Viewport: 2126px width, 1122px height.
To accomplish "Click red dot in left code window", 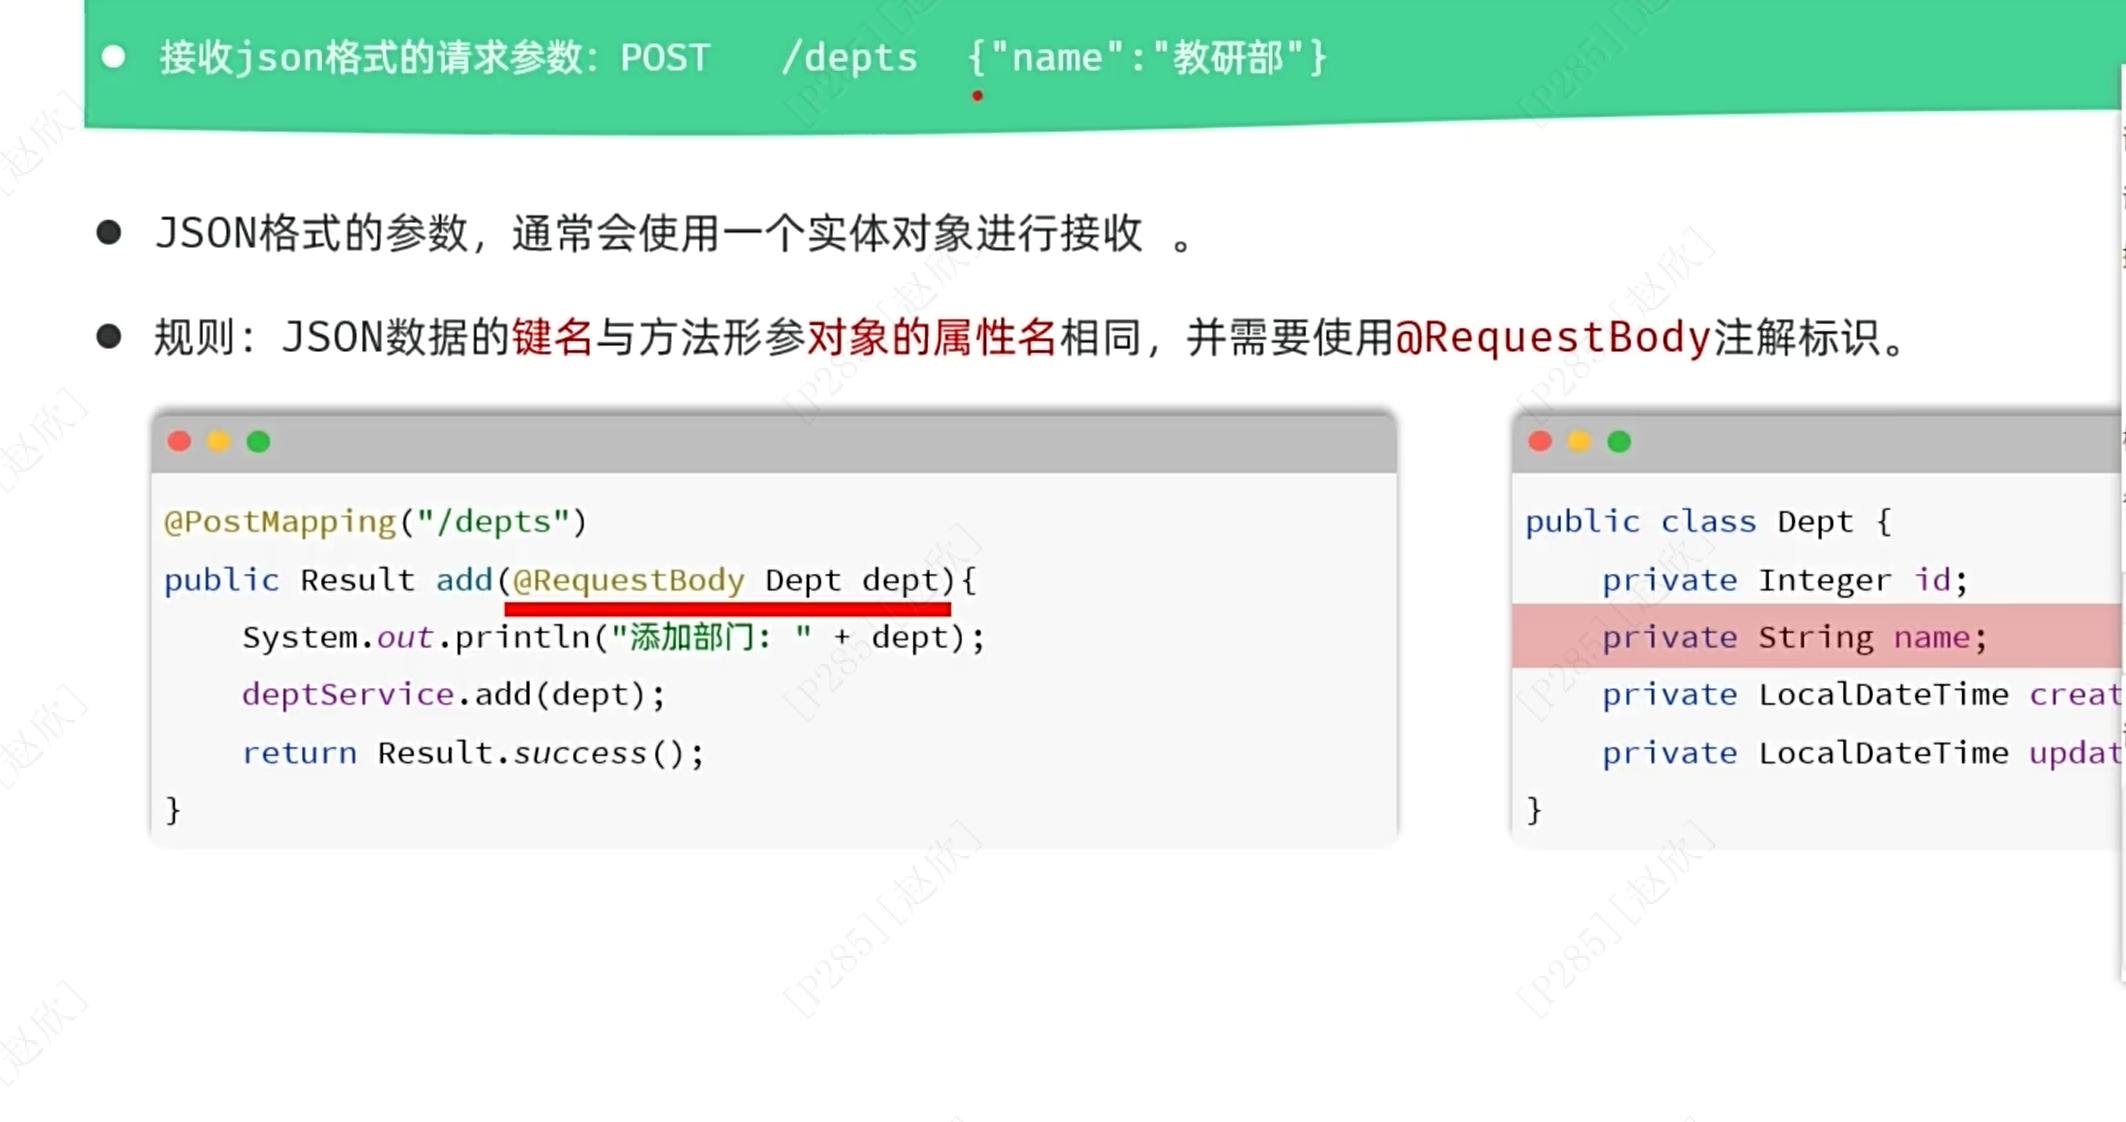I will coord(179,442).
